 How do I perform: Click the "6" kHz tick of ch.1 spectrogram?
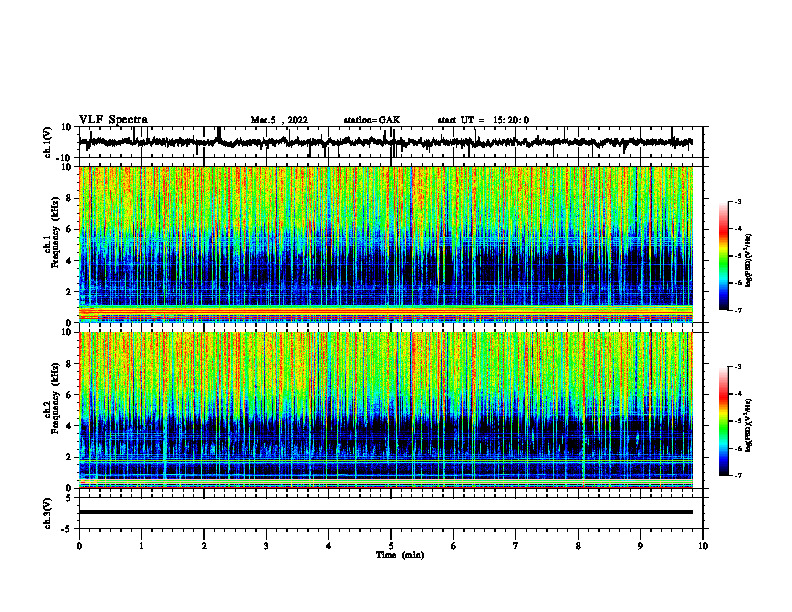69,229
